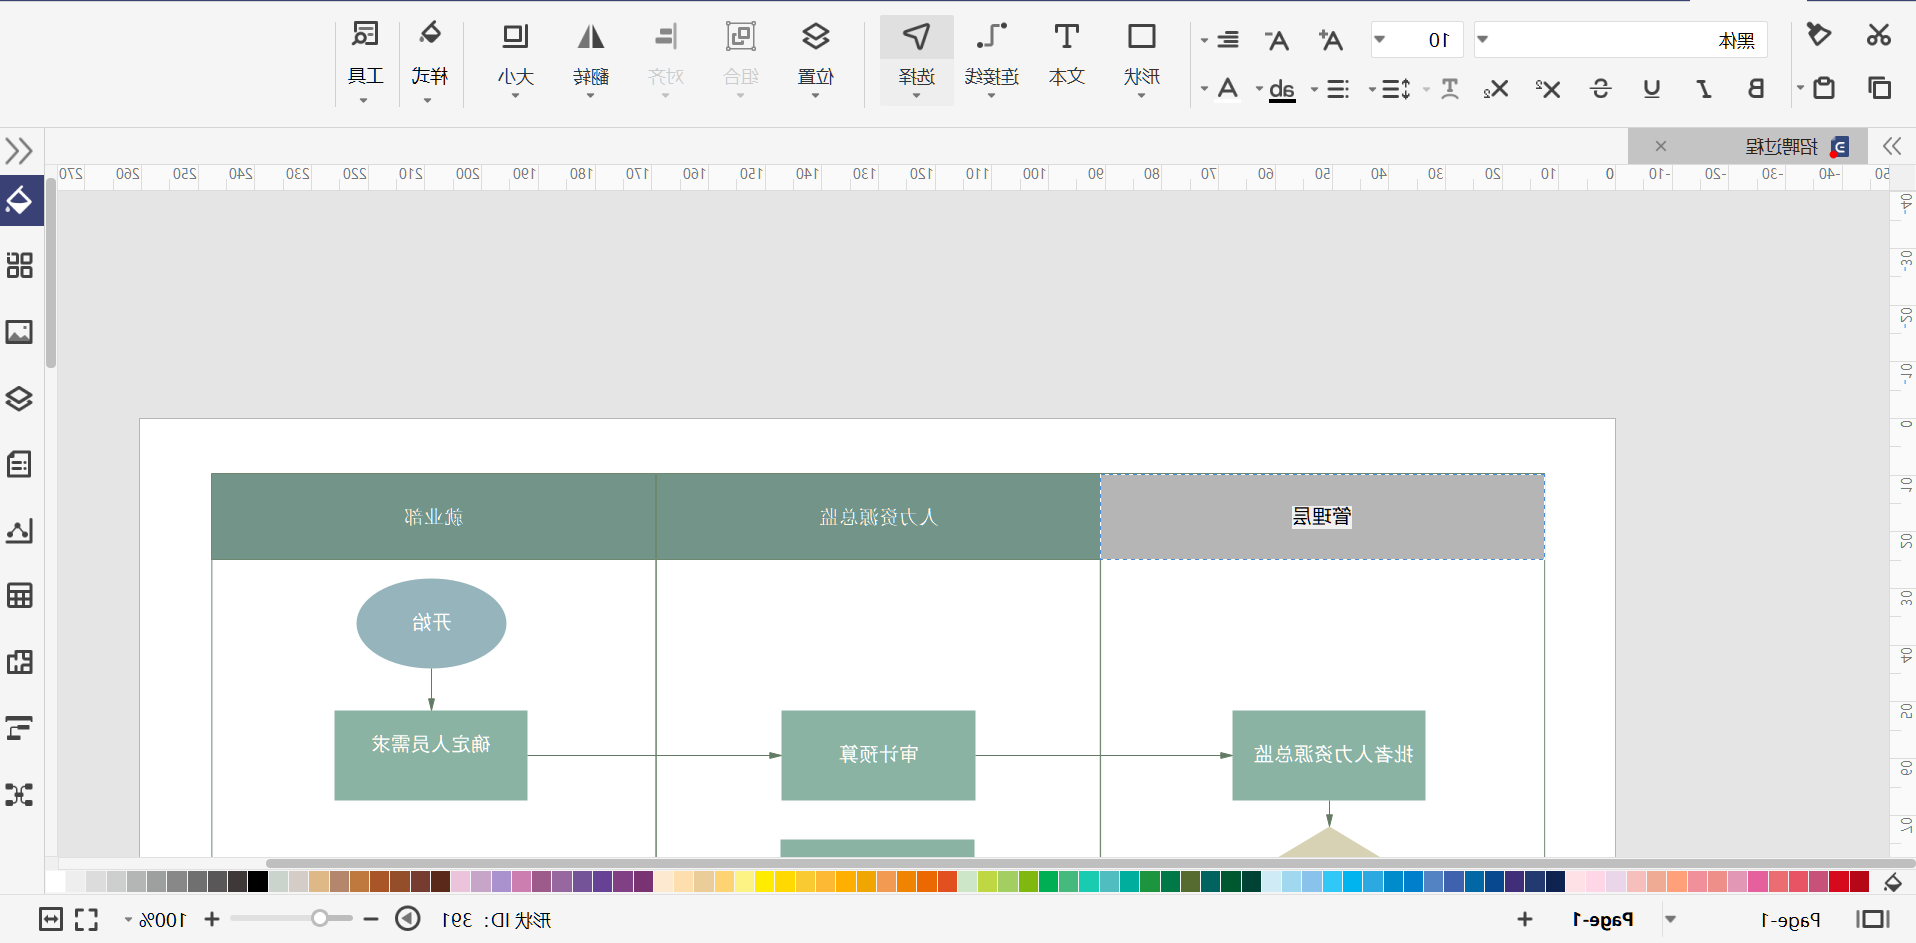Click the Cut scissors icon
Image resolution: width=1916 pixels, height=943 pixels.
pyautogui.click(x=1878, y=35)
